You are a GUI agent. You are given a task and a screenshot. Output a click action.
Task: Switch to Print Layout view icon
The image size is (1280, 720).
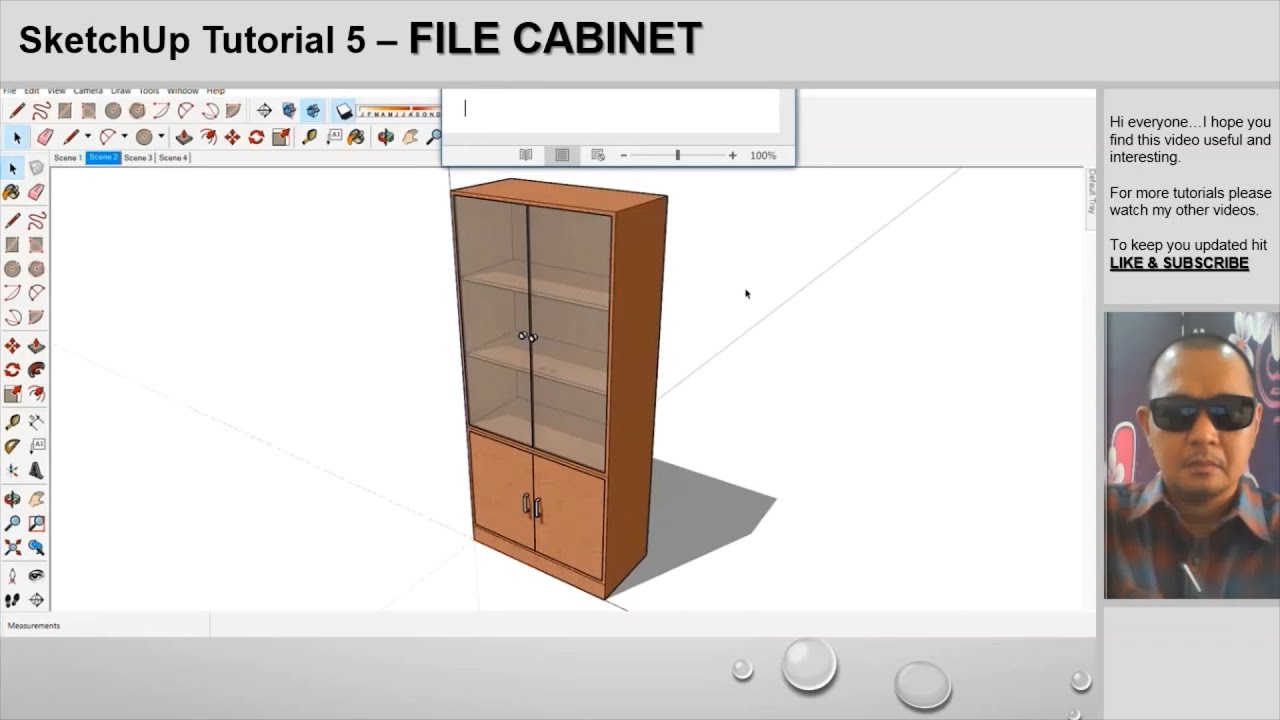pyautogui.click(x=562, y=155)
